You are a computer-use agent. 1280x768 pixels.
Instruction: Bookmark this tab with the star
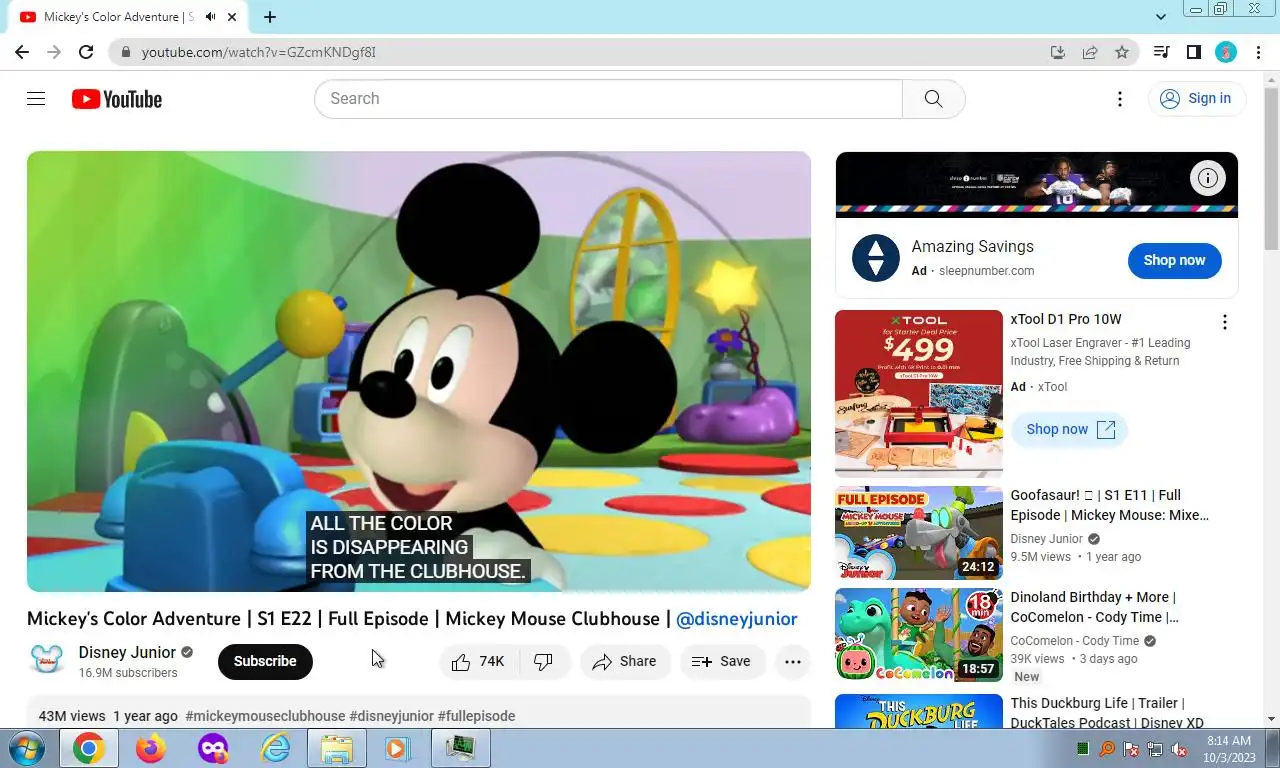(x=1122, y=52)
